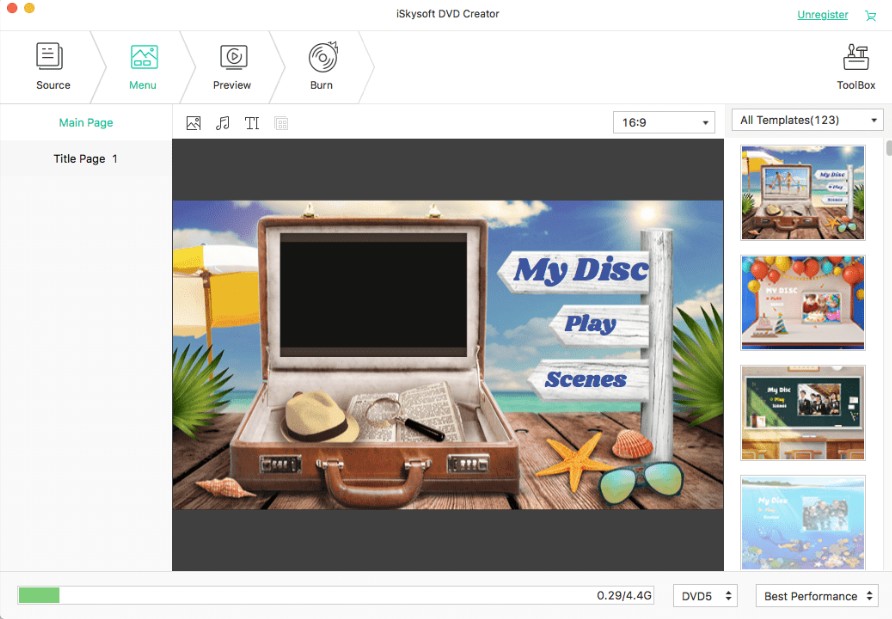Open the frame layout icon
The image size is (892, 619).
point(281,122)
